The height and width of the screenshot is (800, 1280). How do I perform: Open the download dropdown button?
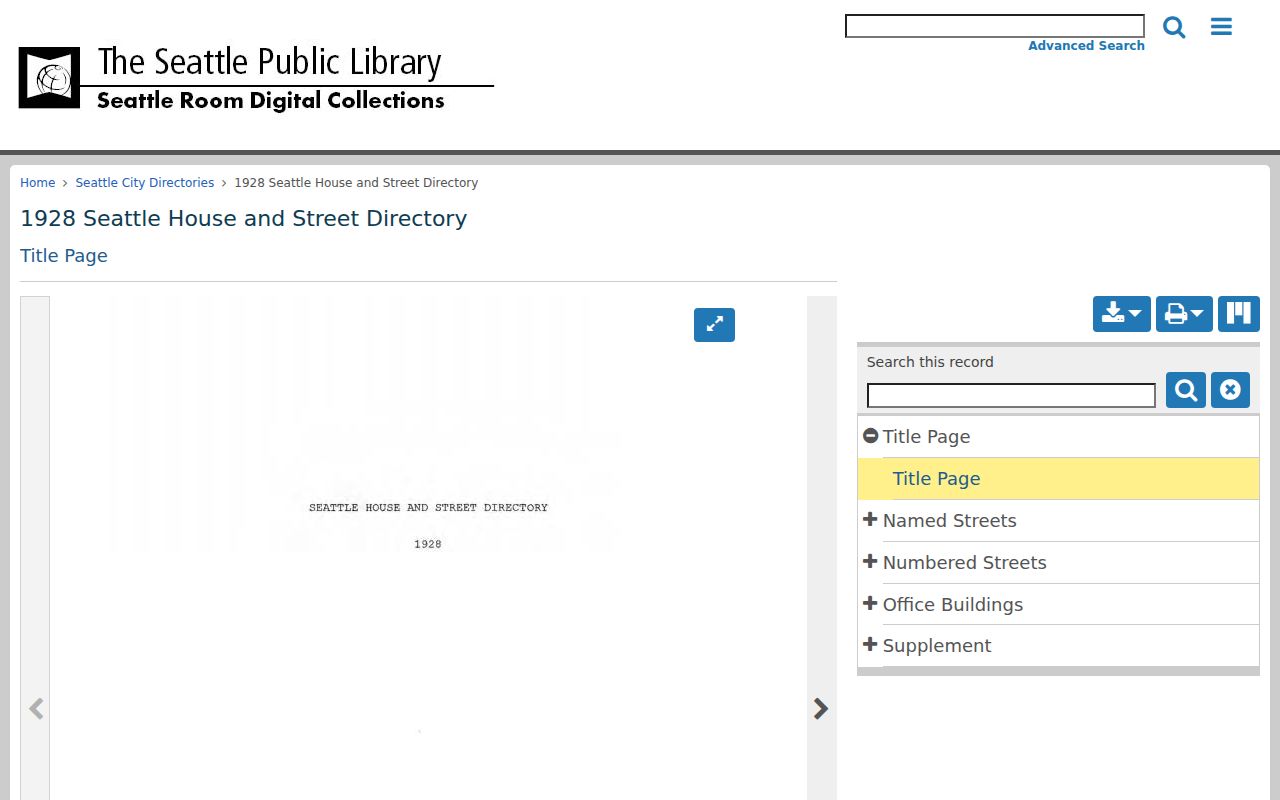1122,314
